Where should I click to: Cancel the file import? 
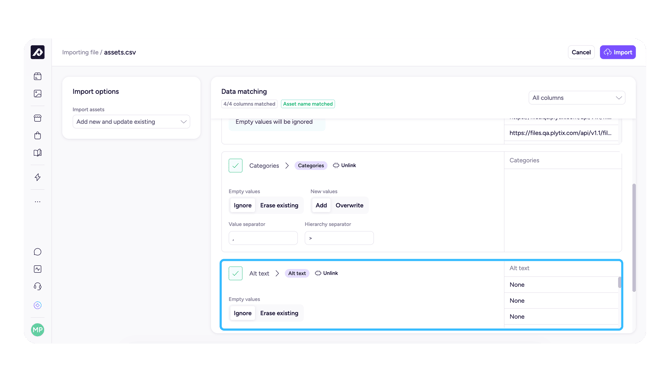click(x=581, y=52)
